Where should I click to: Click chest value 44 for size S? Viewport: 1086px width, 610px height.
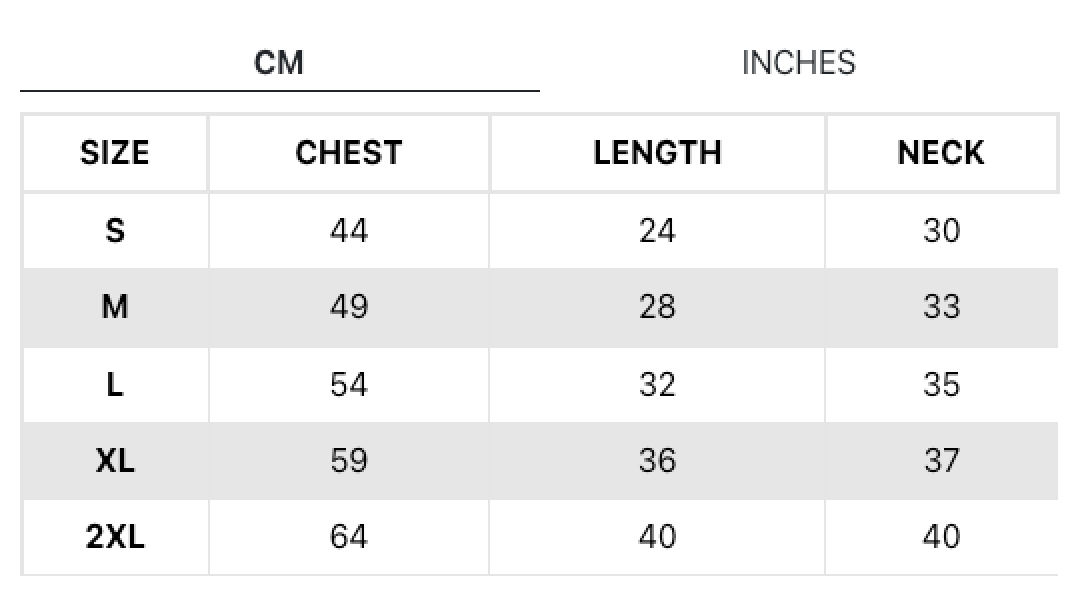pos(348,231)
